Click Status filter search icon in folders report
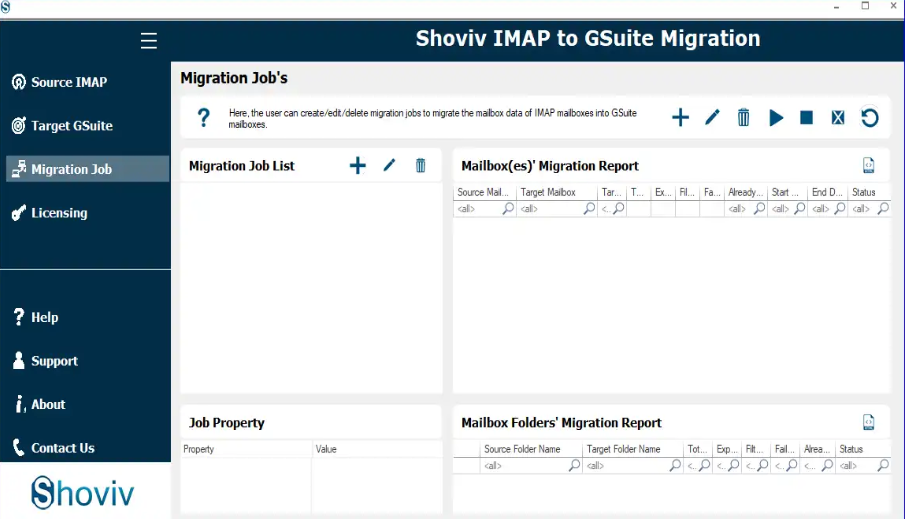Image resolution: width=905 pixels, height=519 pixels. point(883,465)
